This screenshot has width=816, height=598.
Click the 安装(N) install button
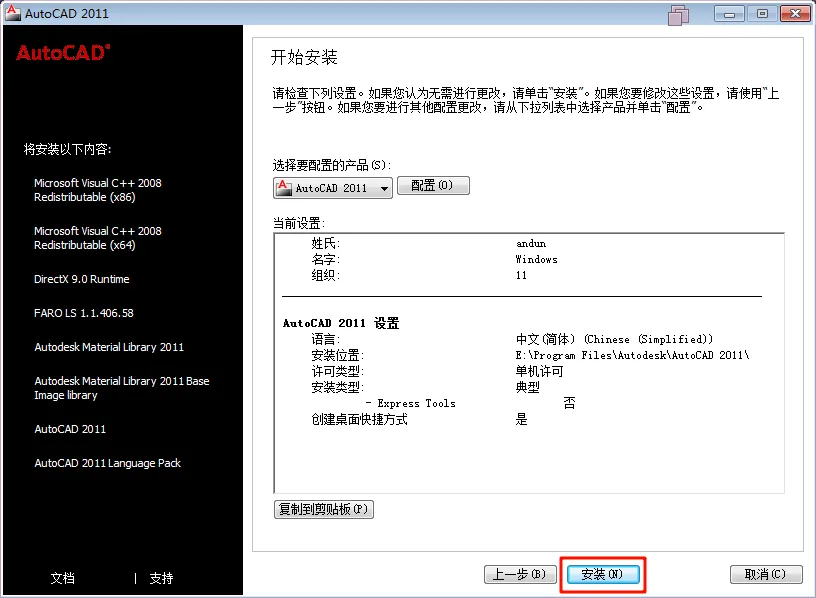point(603,575)
